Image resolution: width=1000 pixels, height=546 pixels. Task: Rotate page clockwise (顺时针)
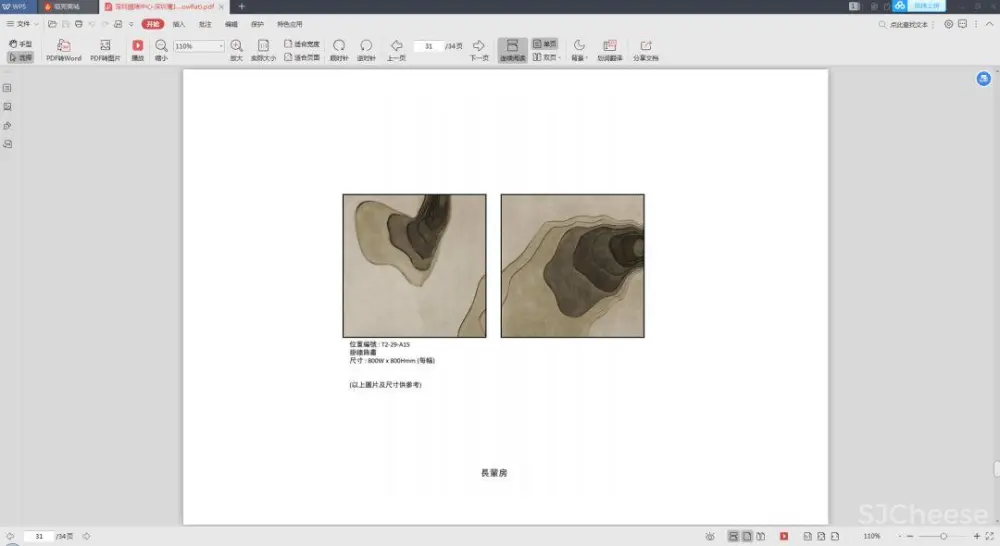[x=339, y=50]
